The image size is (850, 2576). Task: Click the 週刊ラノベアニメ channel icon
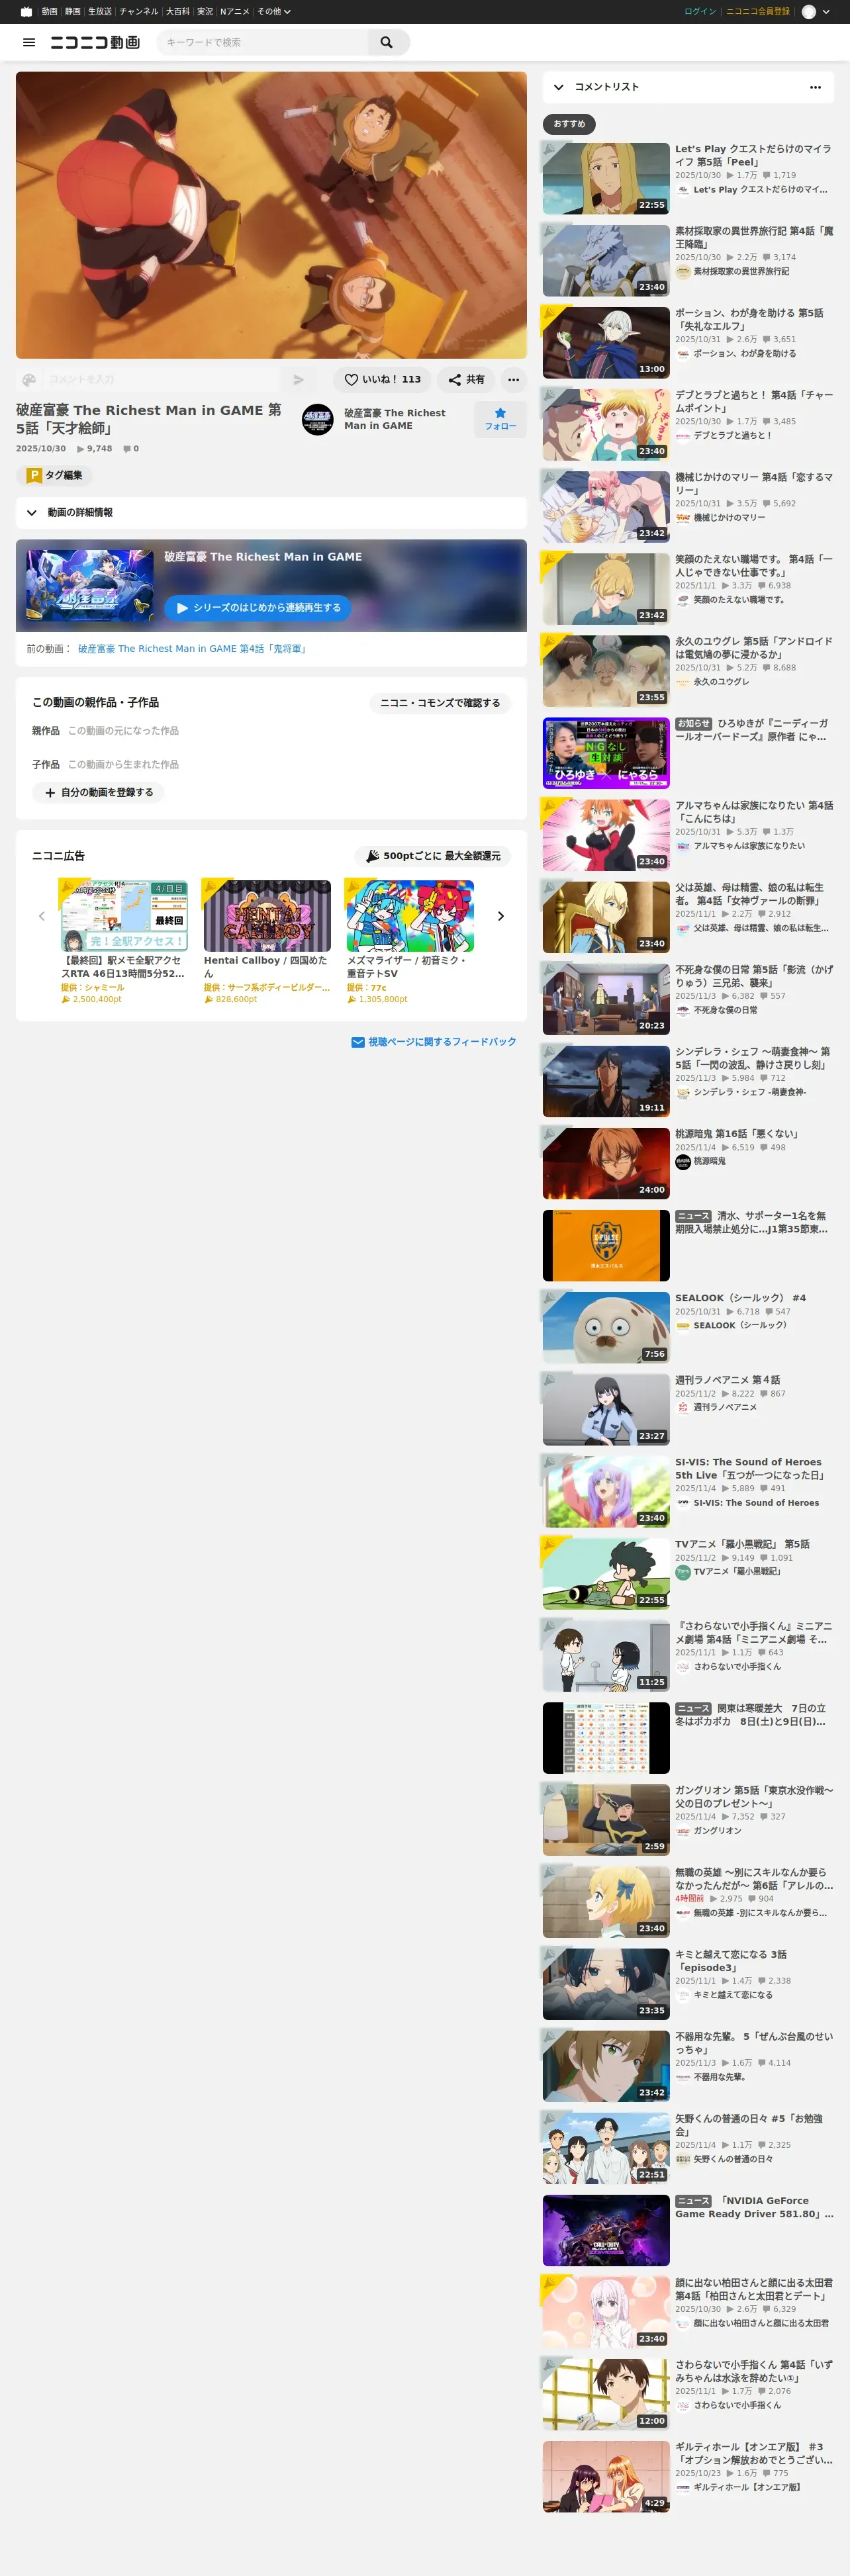[683, 1407]
